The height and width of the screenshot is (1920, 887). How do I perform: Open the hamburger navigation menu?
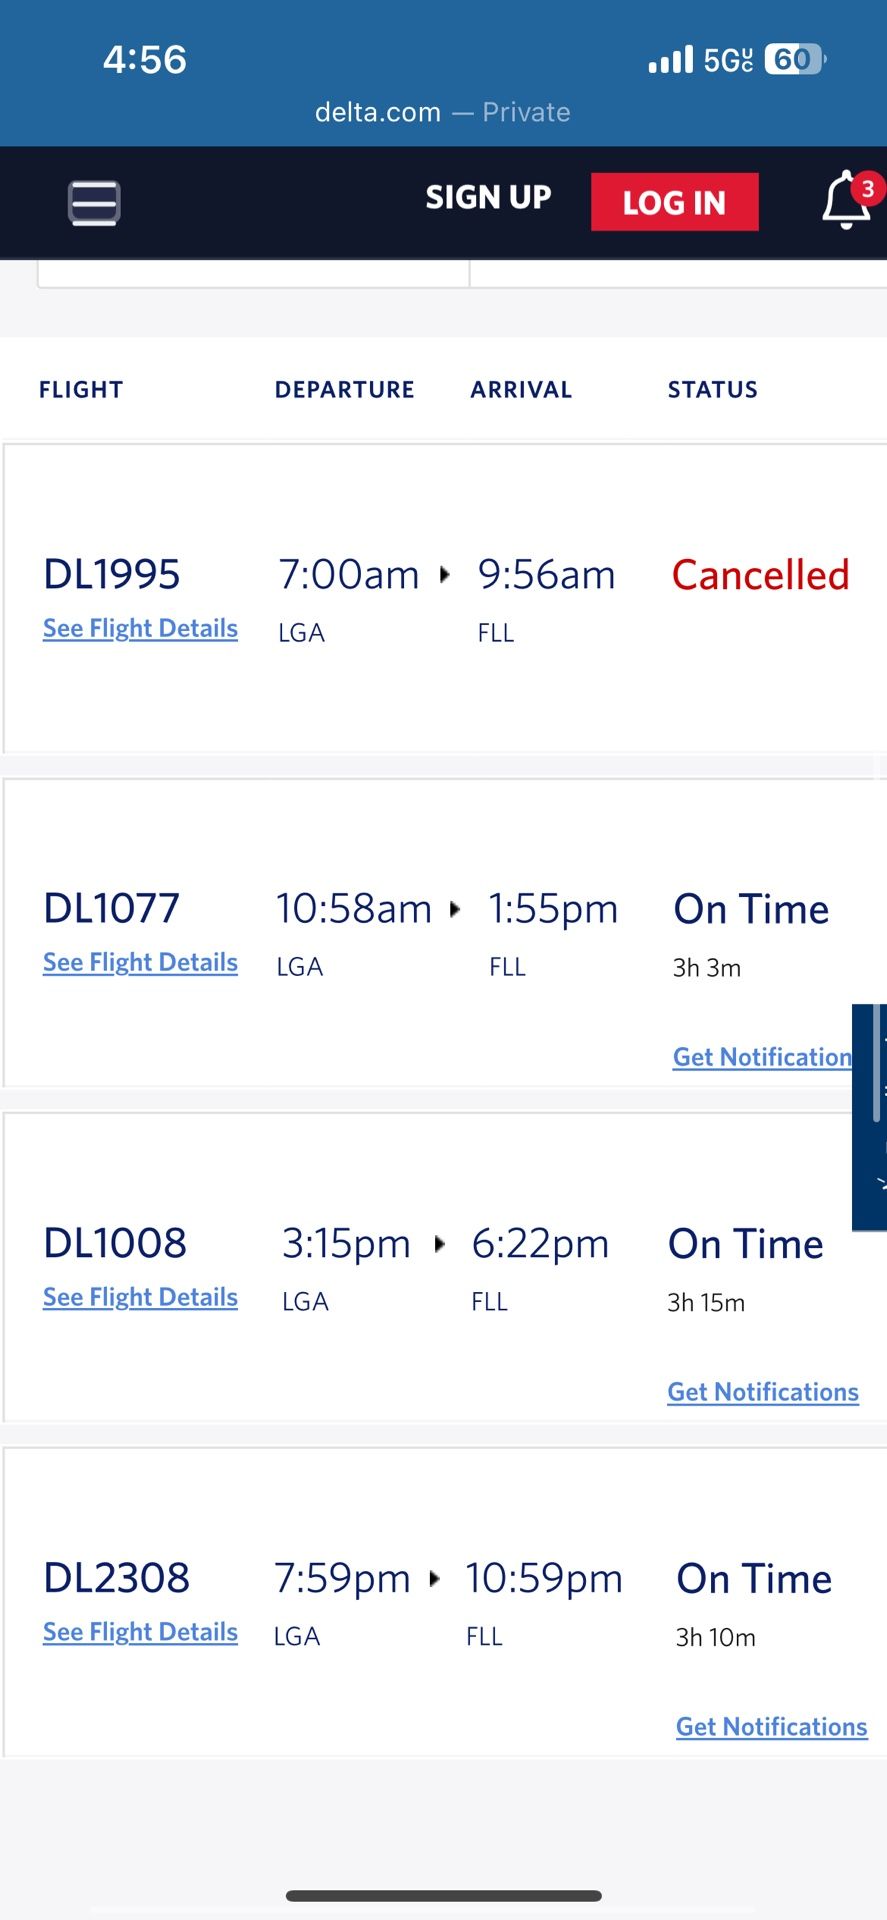tap(94, 203)
